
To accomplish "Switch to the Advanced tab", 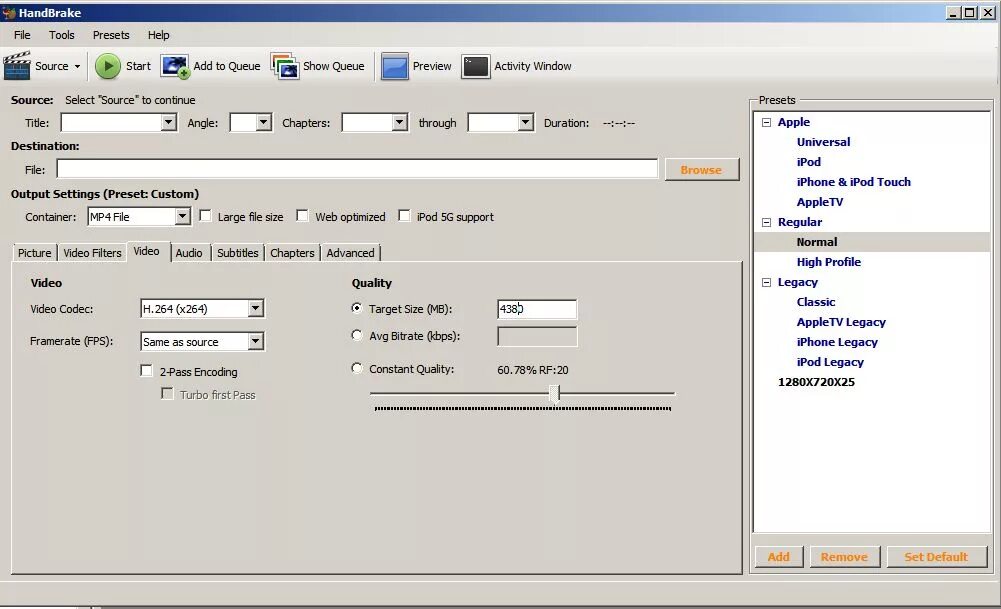I will pyautogui.click(x=350, y=253).
